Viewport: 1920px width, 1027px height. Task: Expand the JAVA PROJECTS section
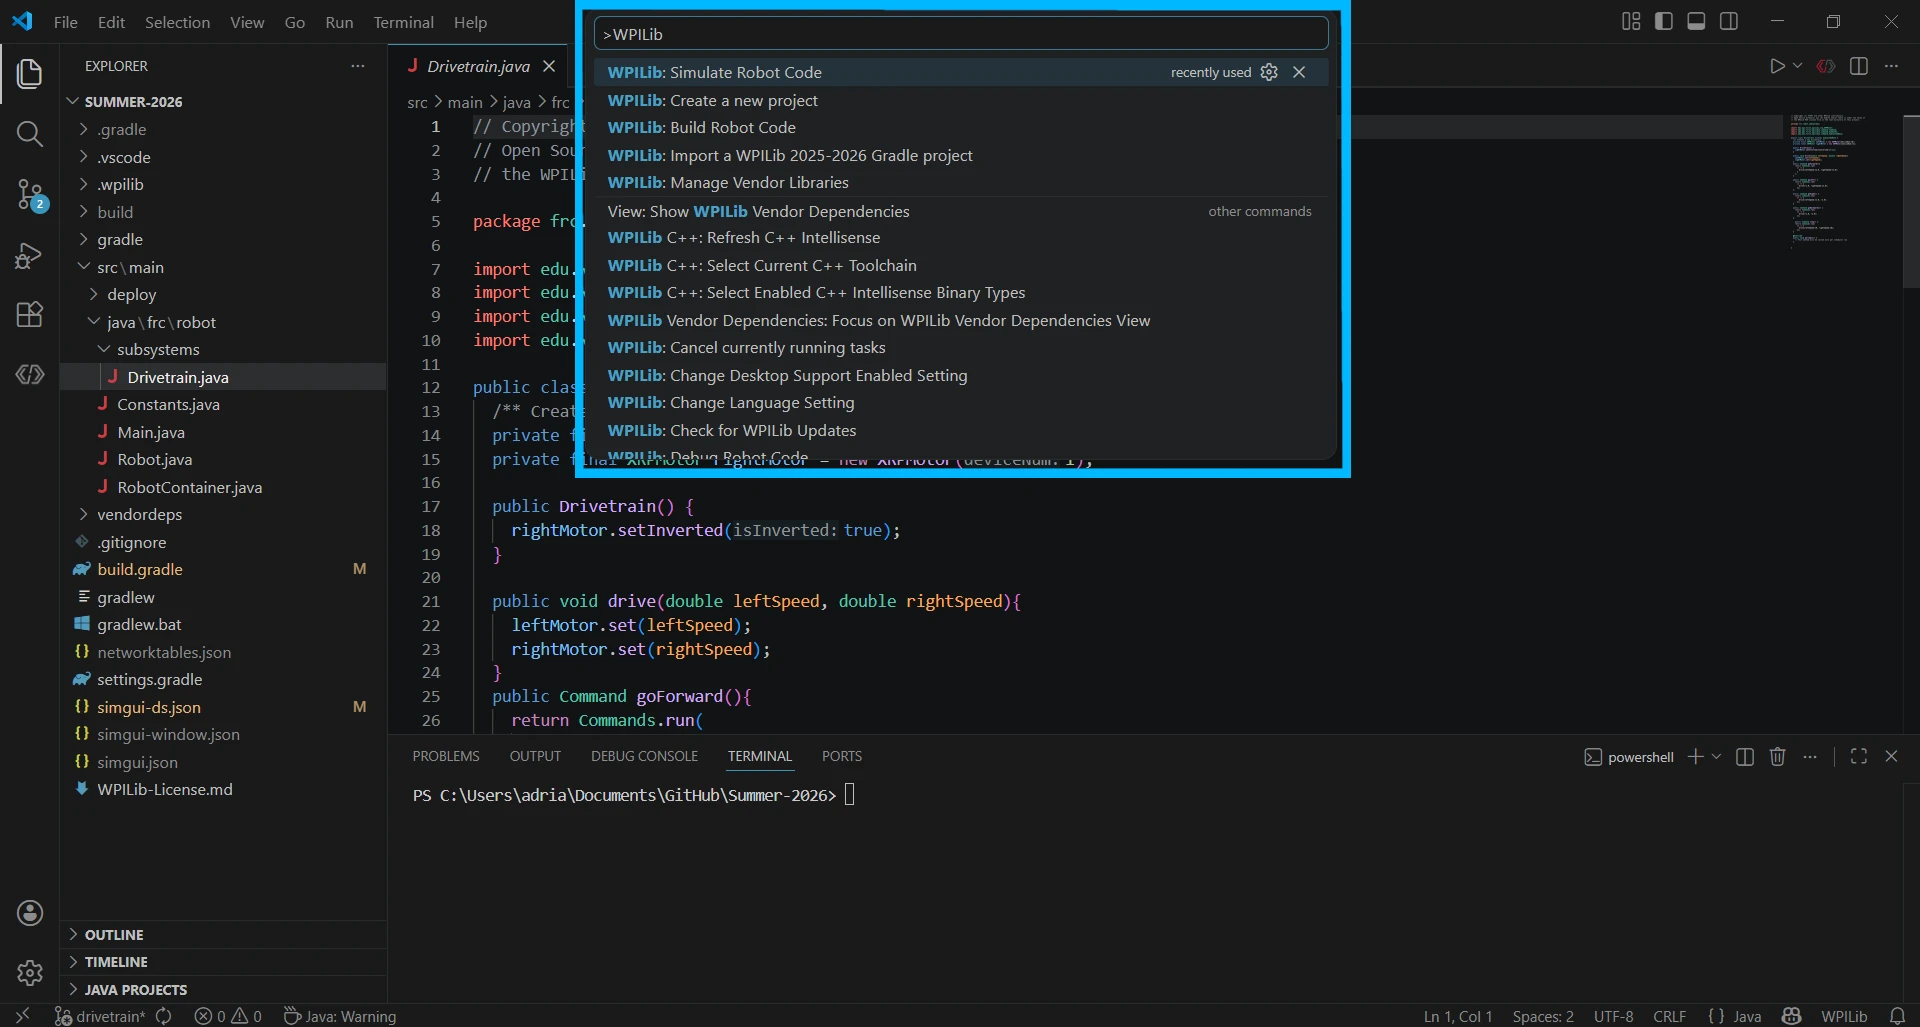coord(136,989)
